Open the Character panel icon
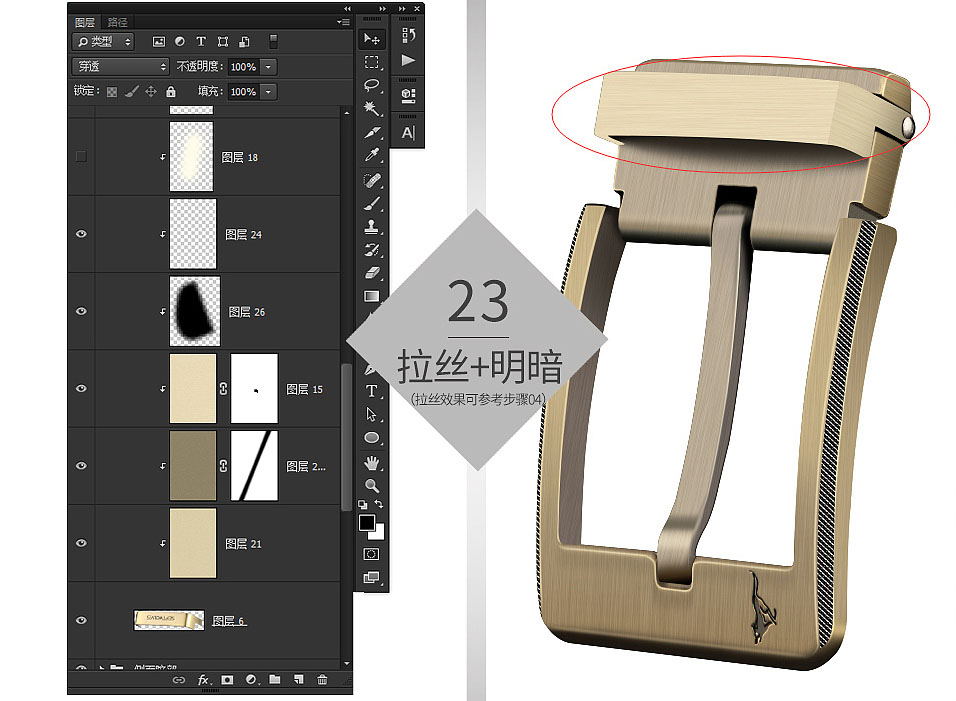Viewport: 956px width, 701px height. (408, 132)
